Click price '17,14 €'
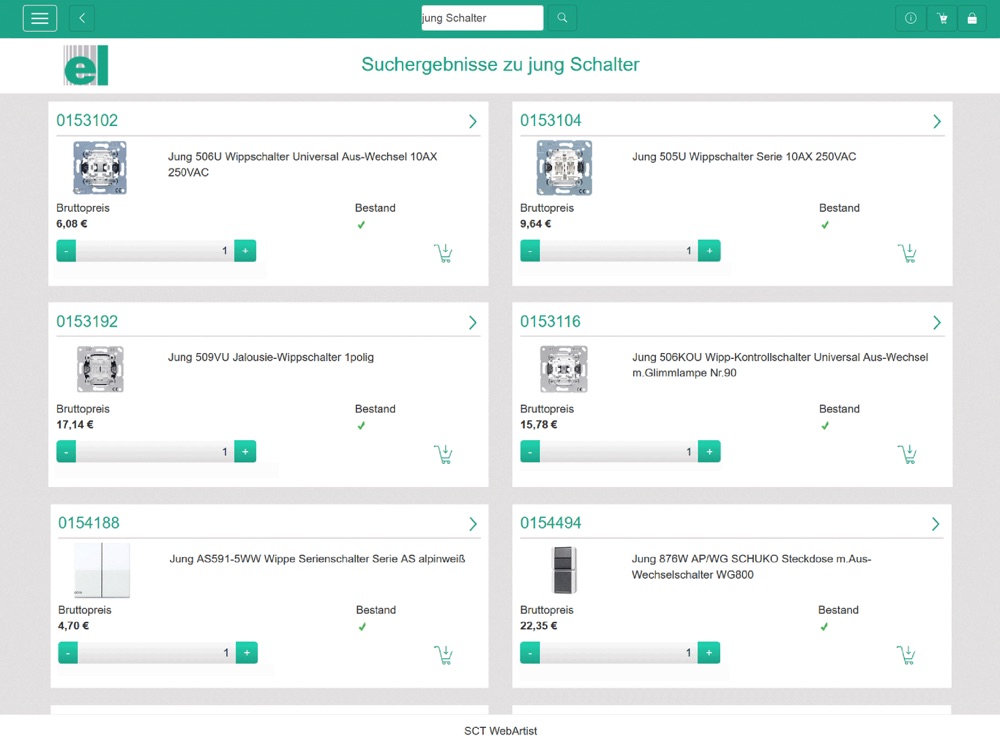 tap(75, 425)
